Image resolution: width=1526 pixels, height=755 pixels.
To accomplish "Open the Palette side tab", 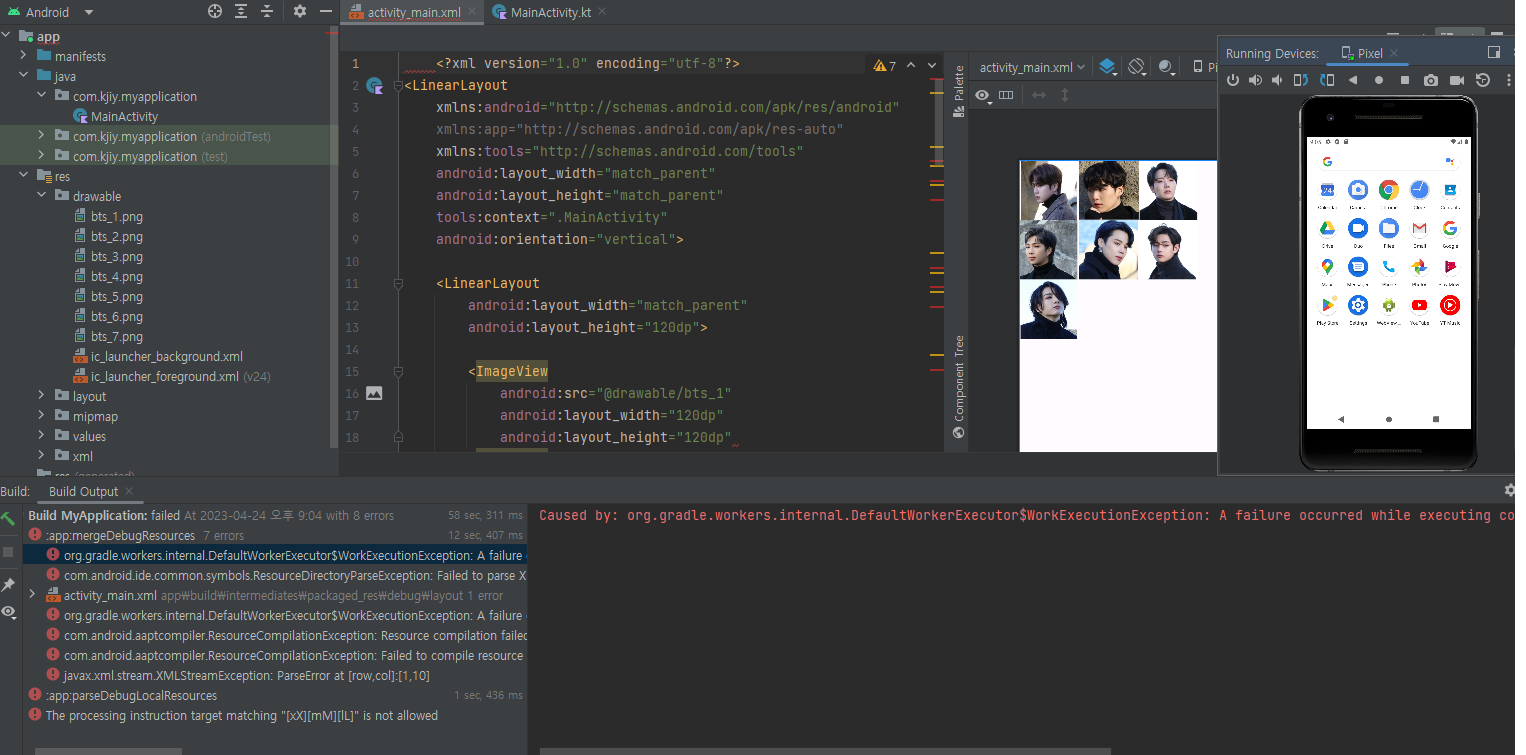I will 959,91.
